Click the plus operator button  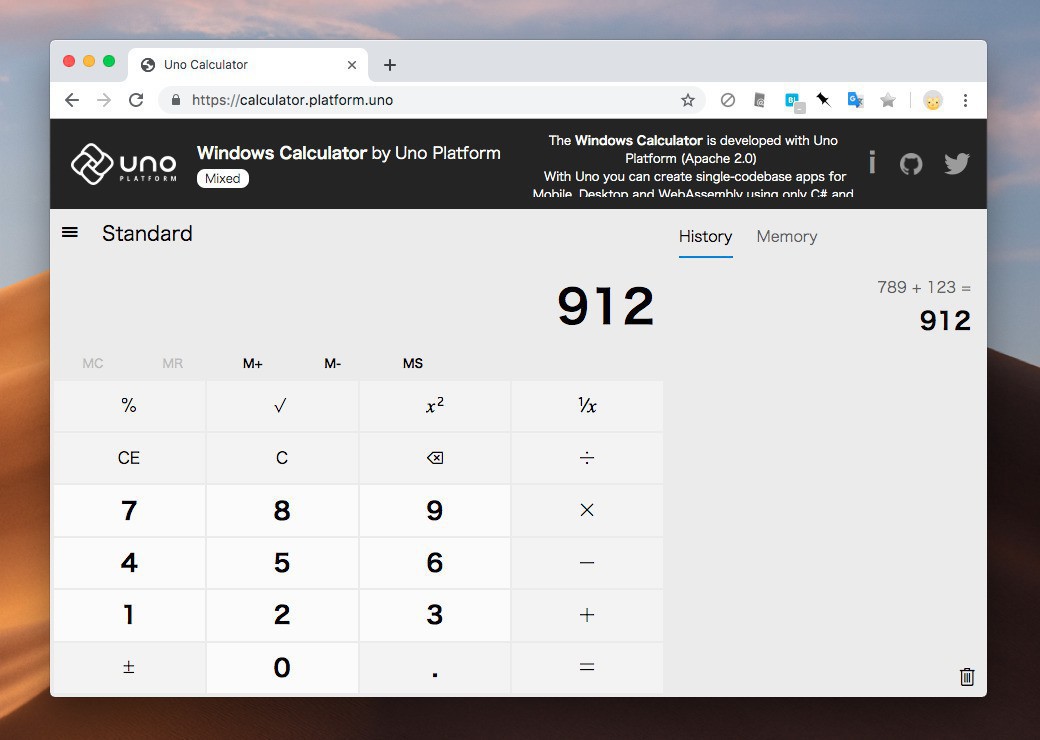587,615
